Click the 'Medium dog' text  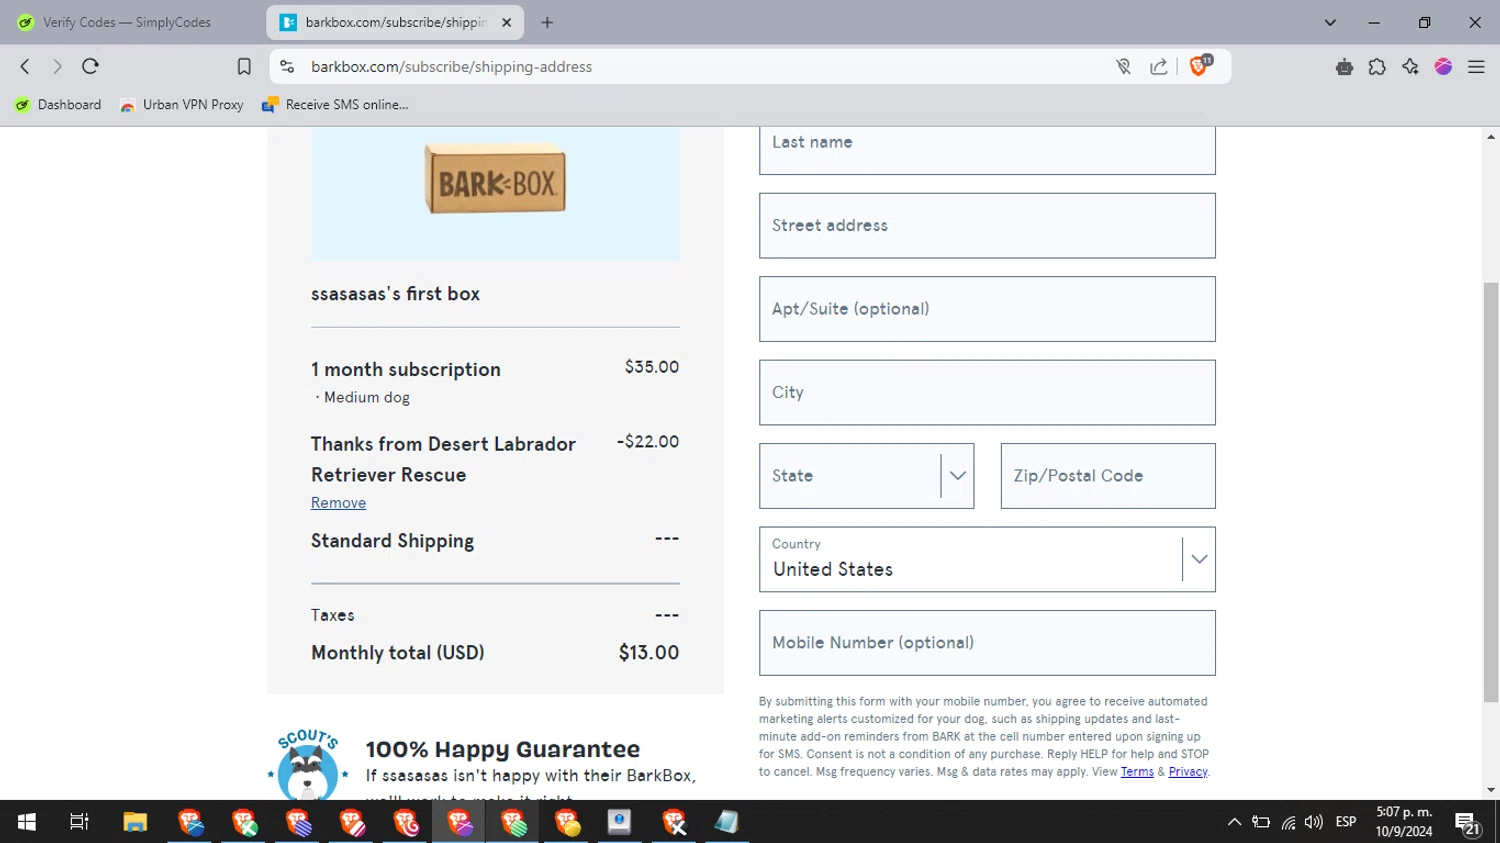[x=367, y=397]
